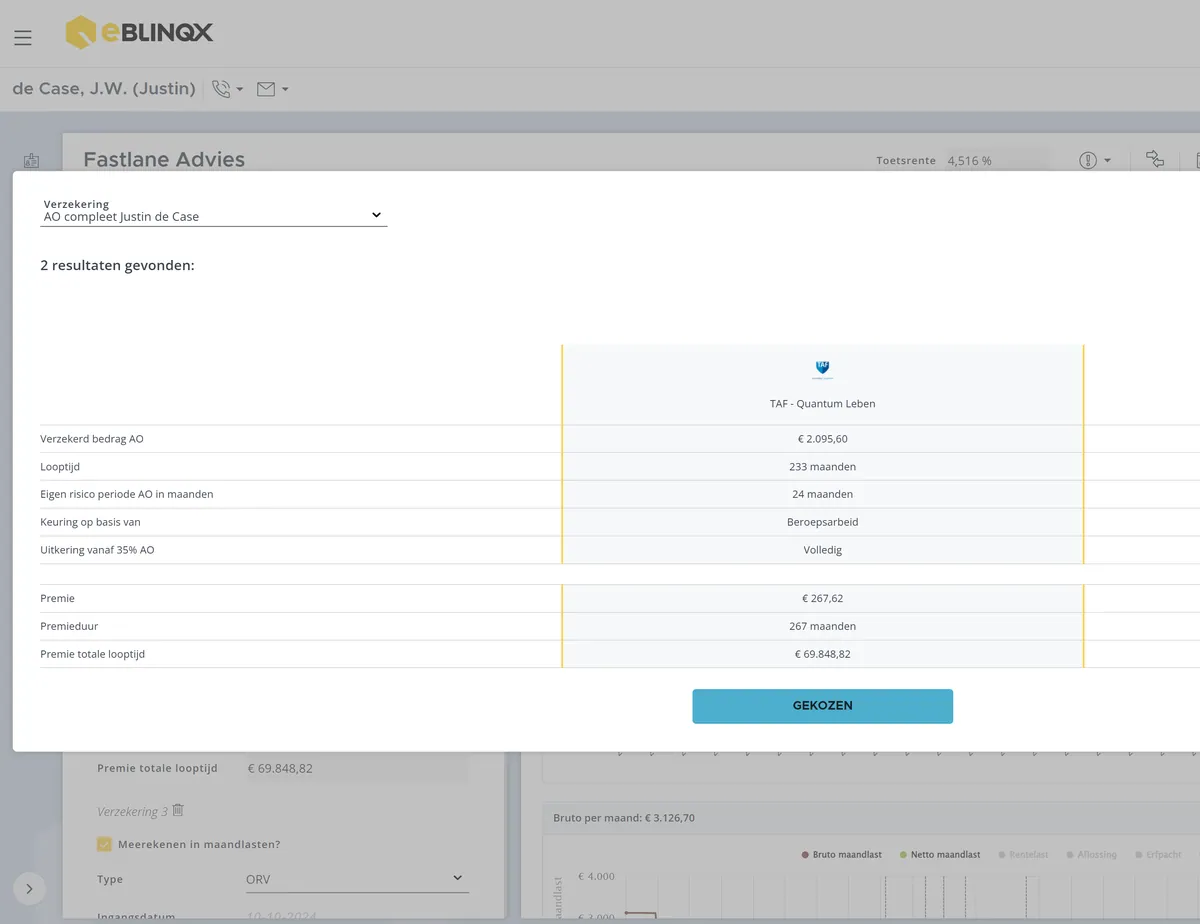1200x924 pixels.
Task: Expand the sidebar with the bottom arrow
Action: click(x=29, y=887)
